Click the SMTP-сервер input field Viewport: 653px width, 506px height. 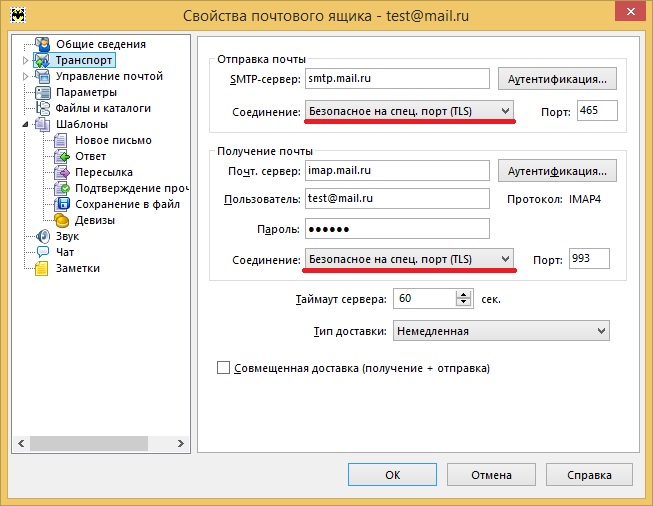coord(397,79)
